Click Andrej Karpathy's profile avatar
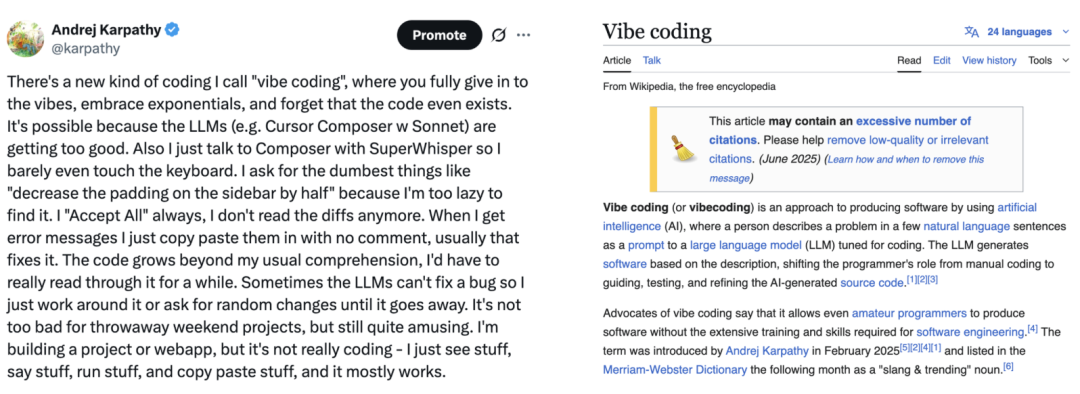The image size is (1080, 394). [x=25, y=39]
